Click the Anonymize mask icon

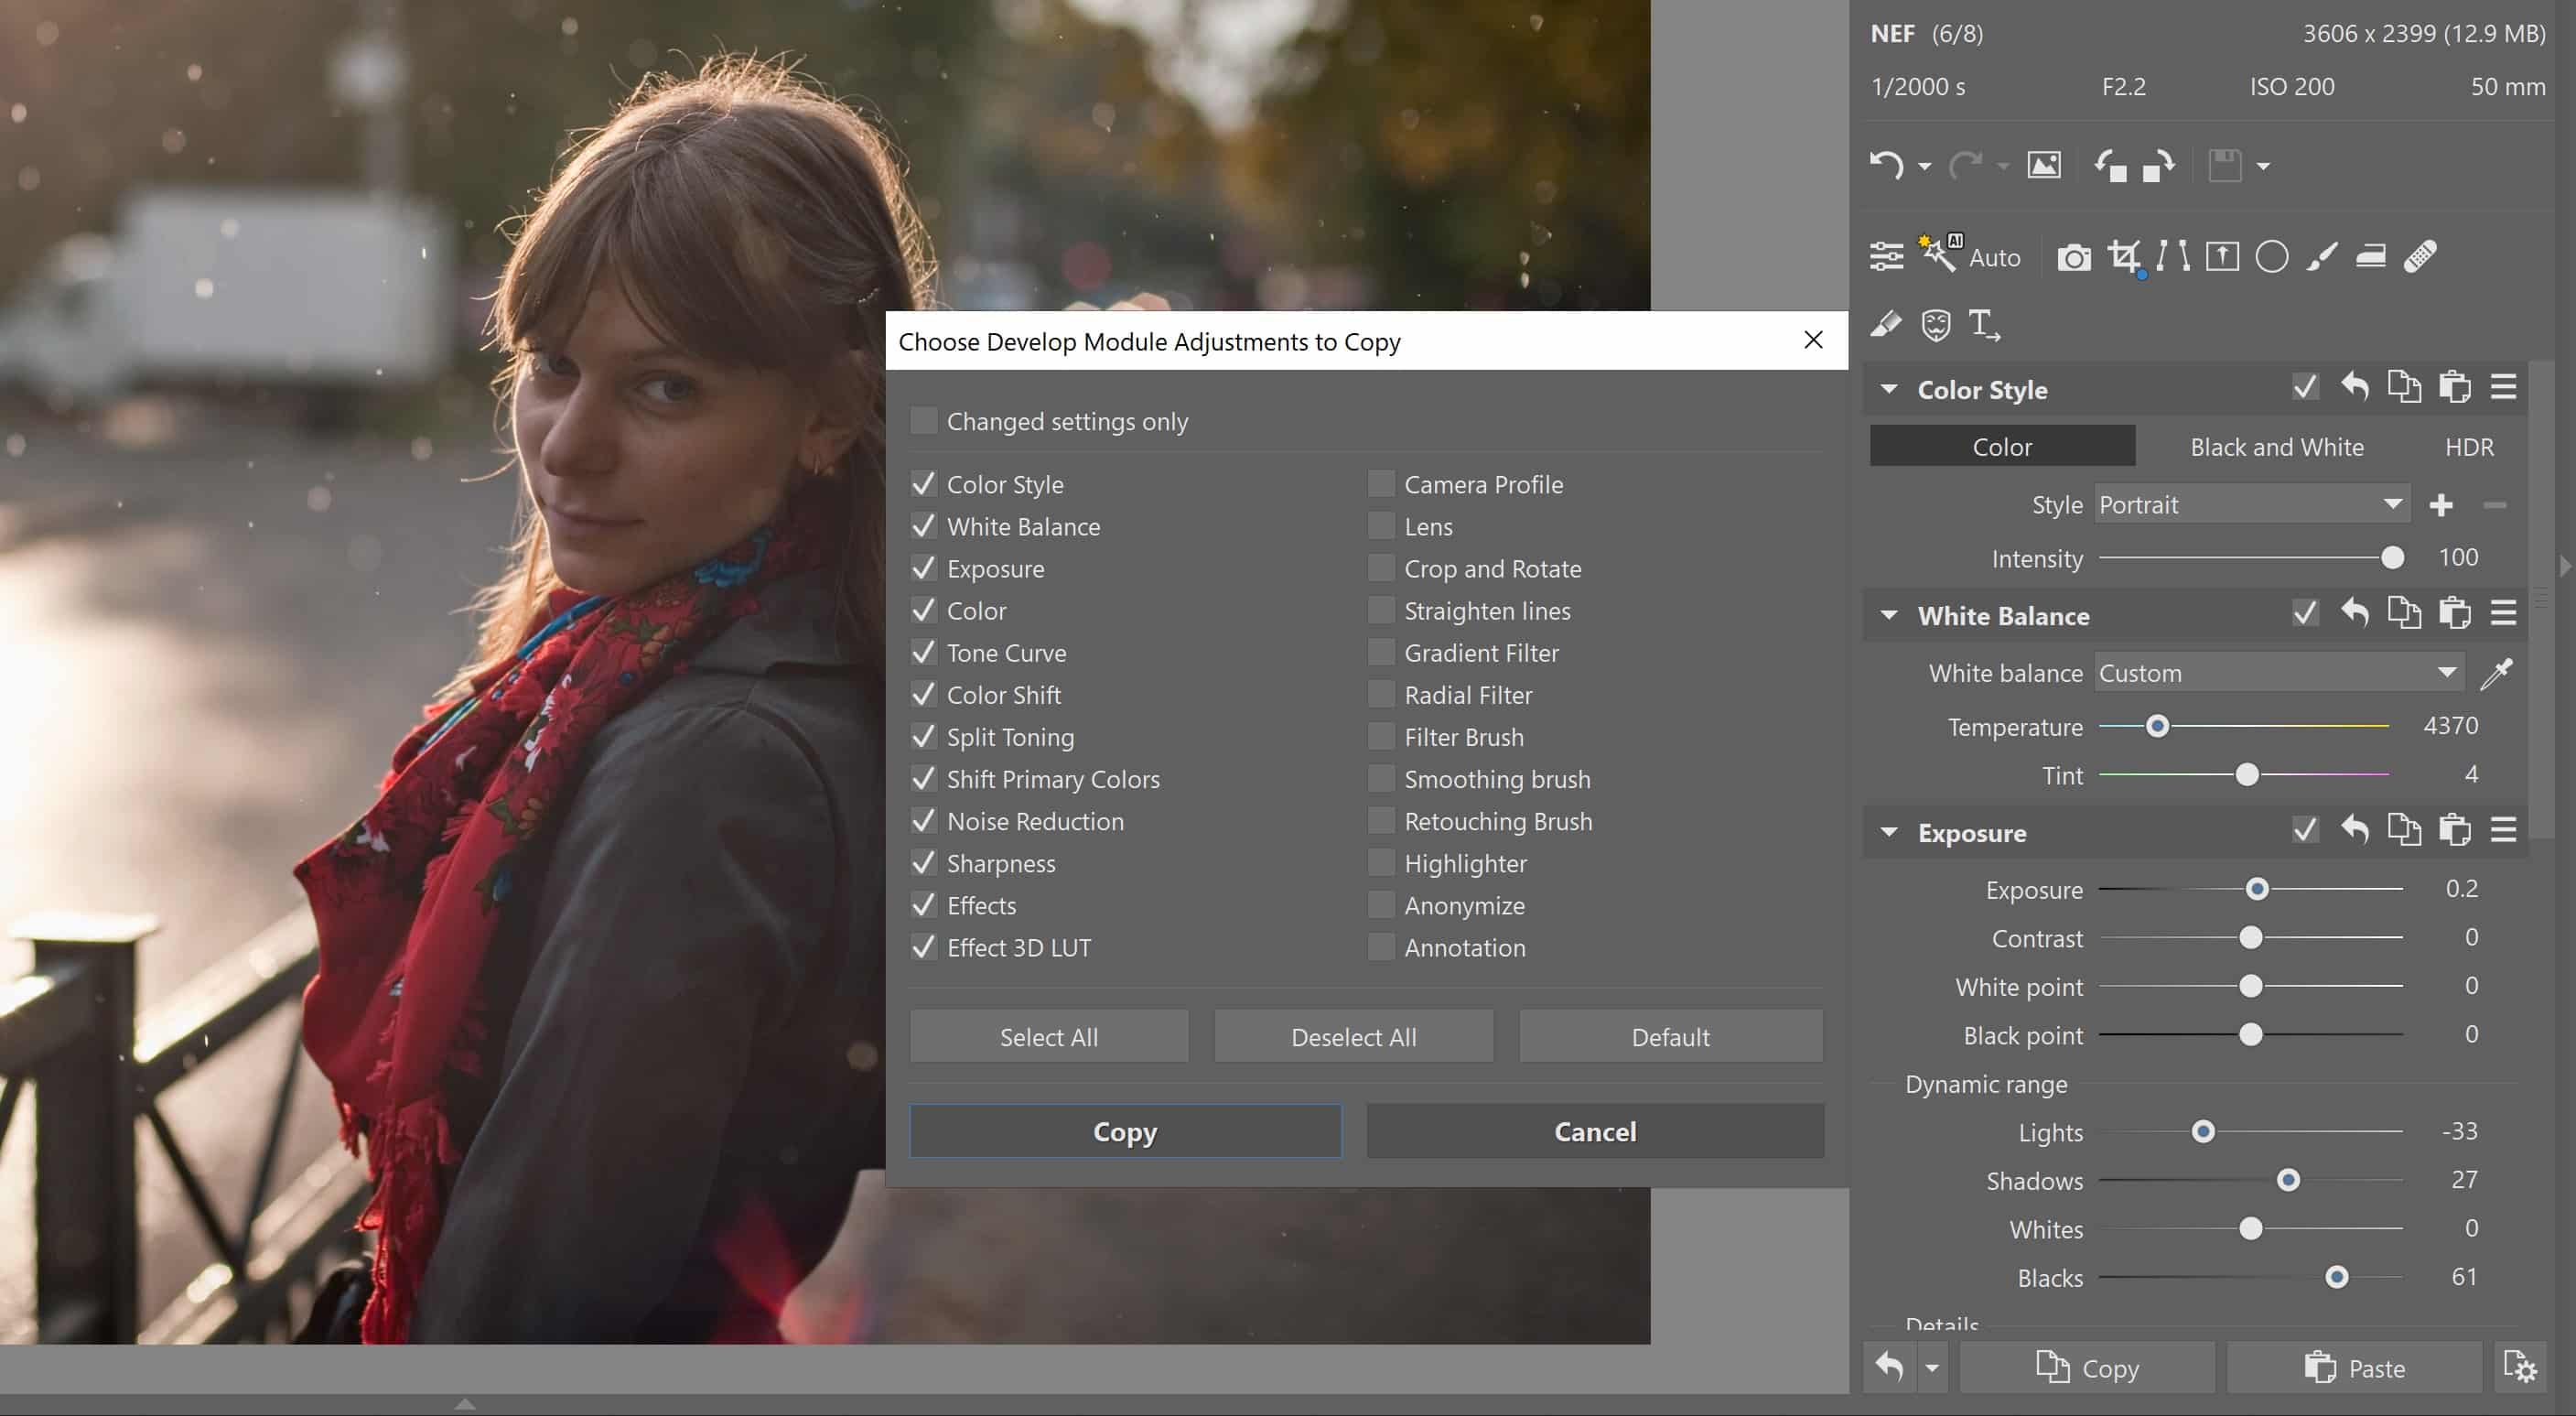[x=1935, y=325]
